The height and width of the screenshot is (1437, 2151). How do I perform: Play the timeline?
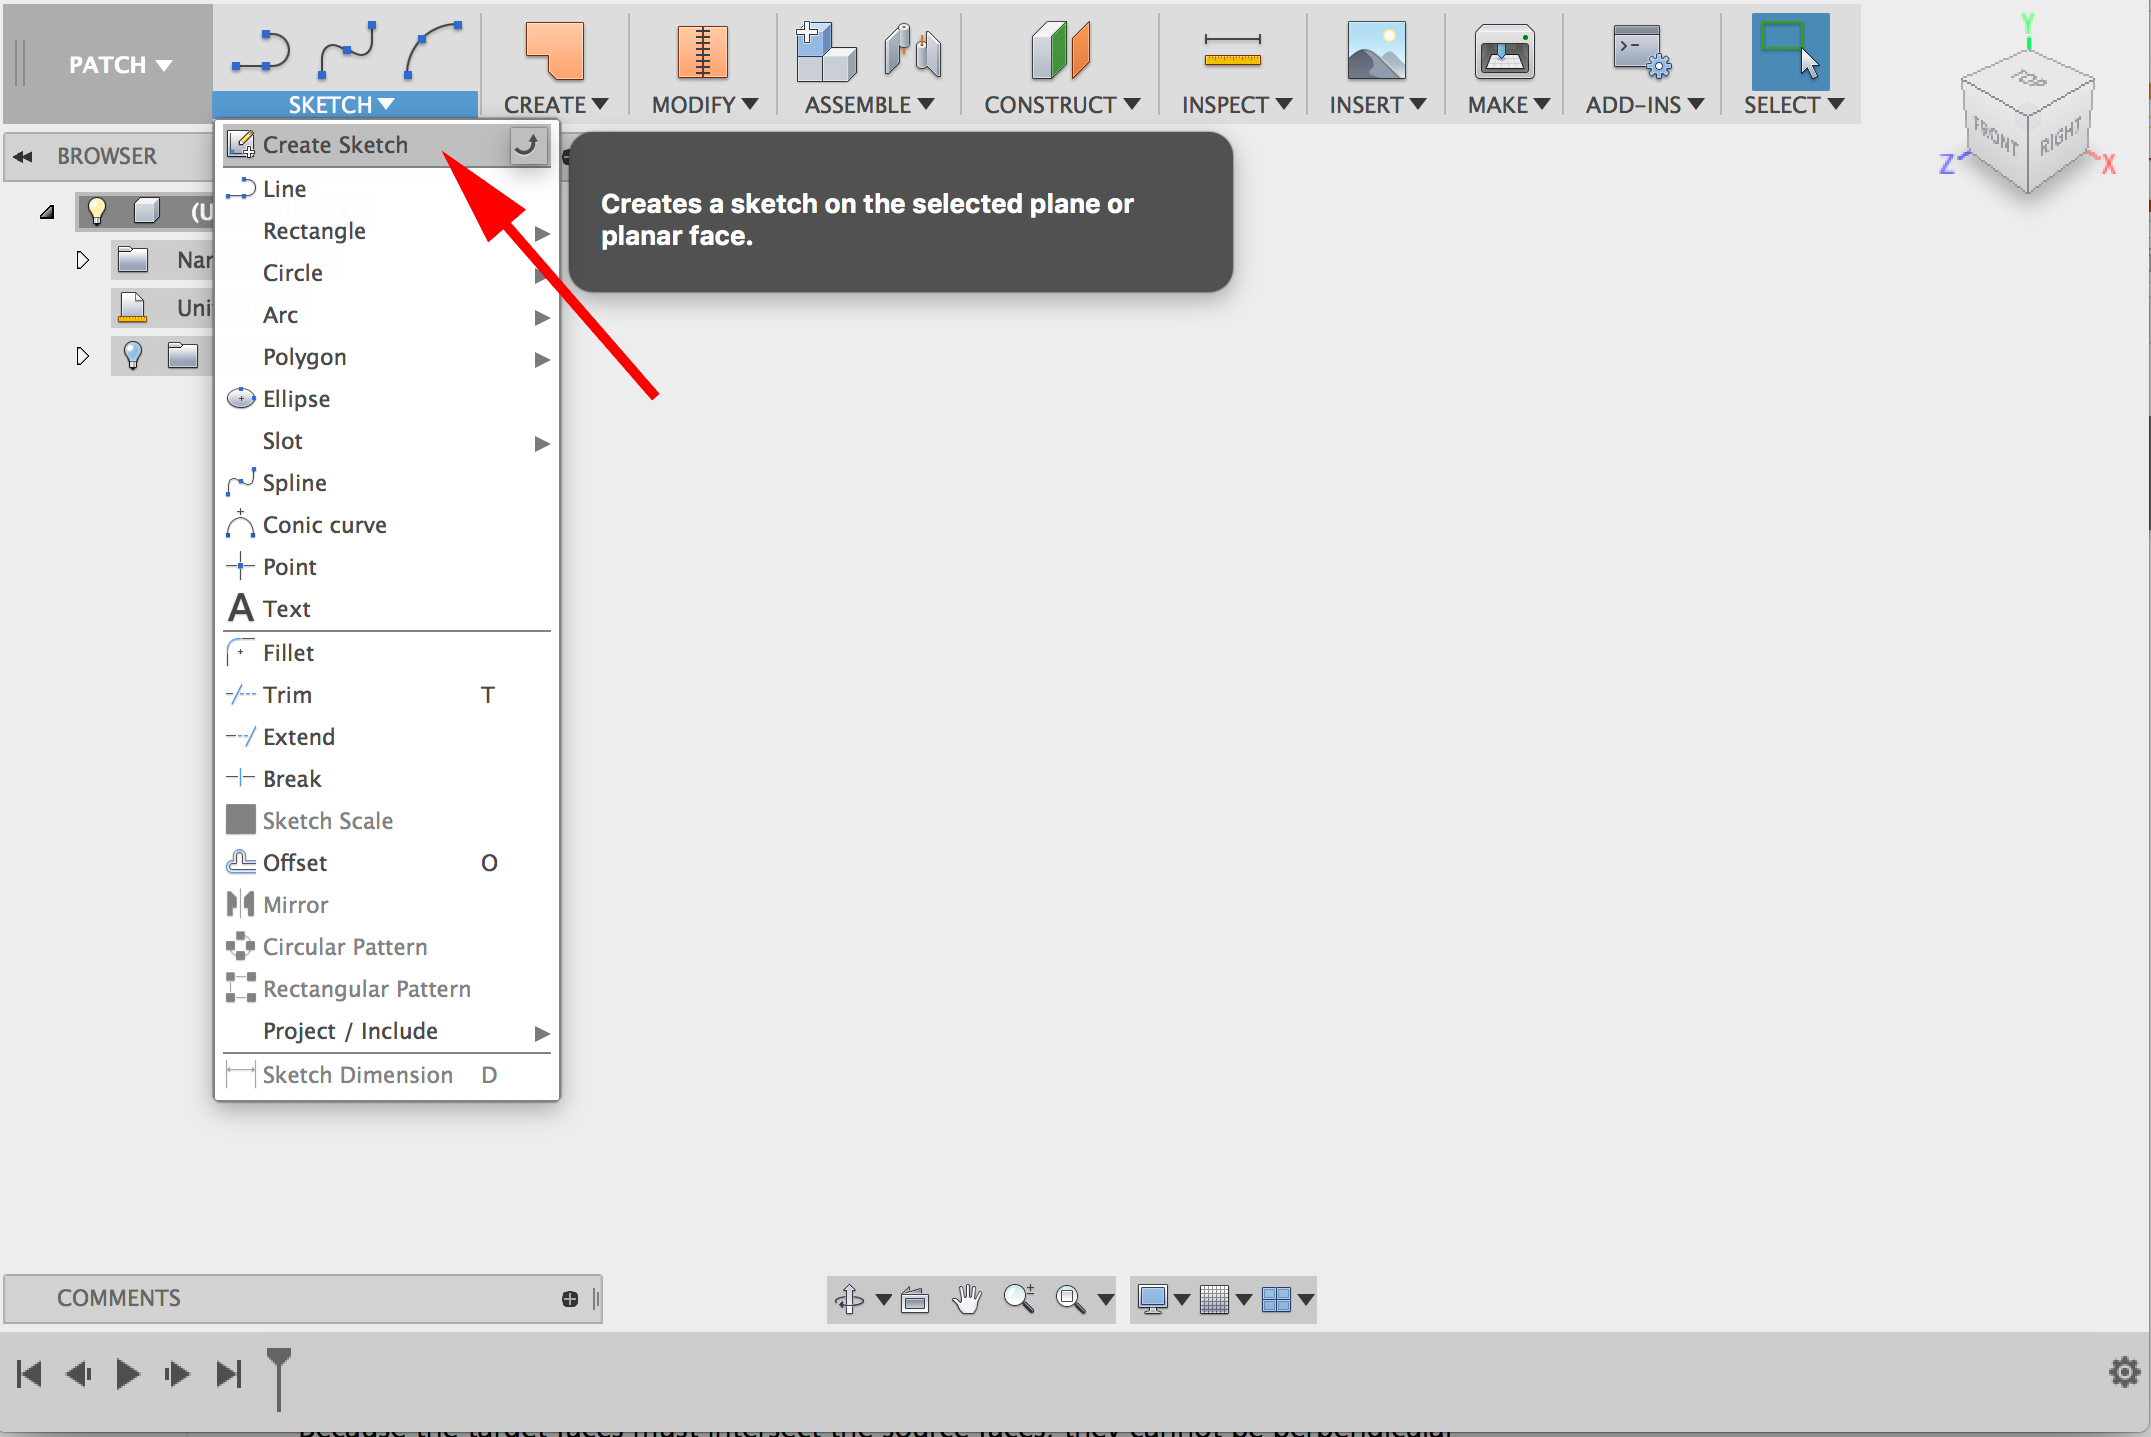[x=127, y=1374]
